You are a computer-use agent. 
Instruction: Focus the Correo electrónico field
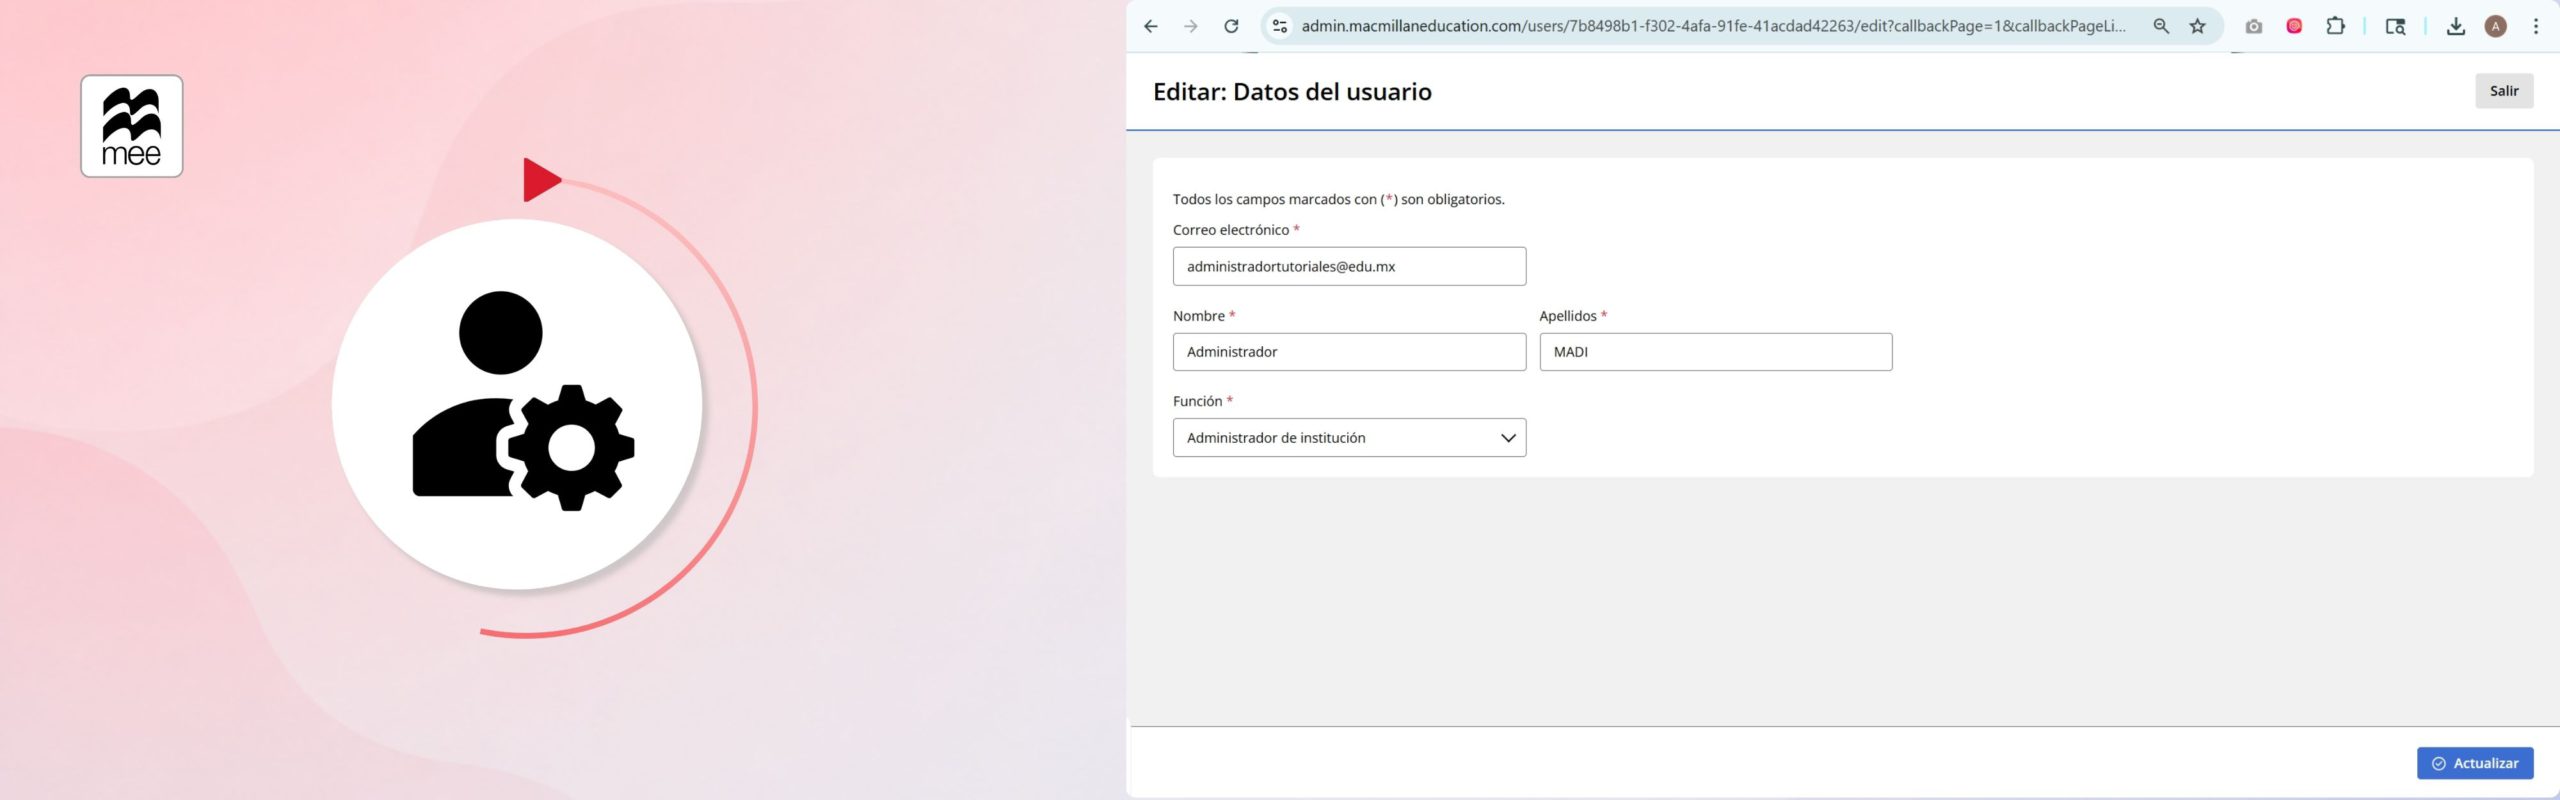click(x=1349, y=267)
